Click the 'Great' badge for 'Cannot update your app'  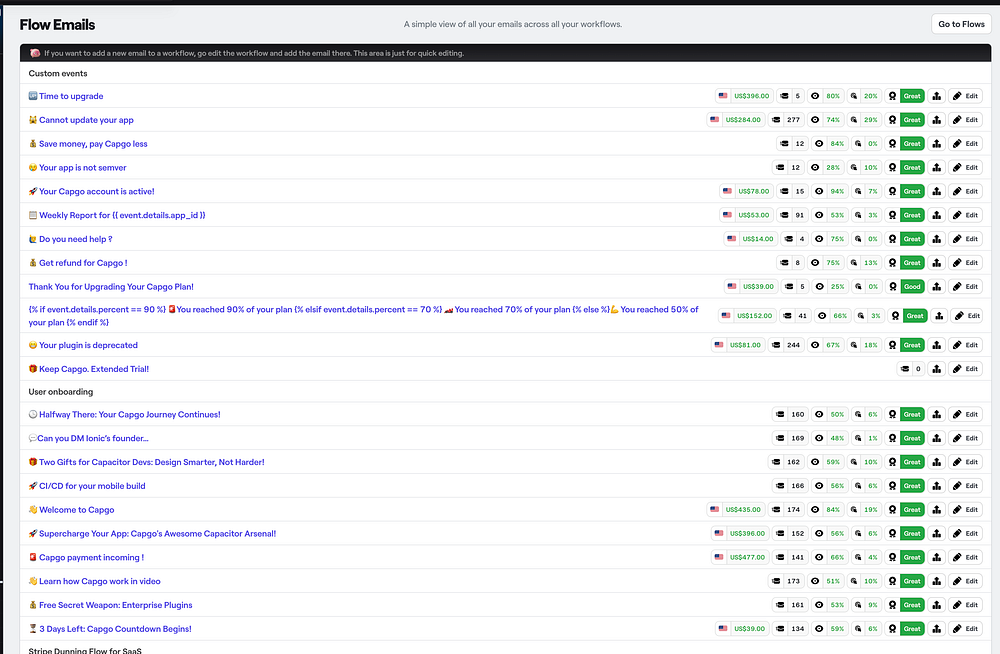[x=912, y=120]
